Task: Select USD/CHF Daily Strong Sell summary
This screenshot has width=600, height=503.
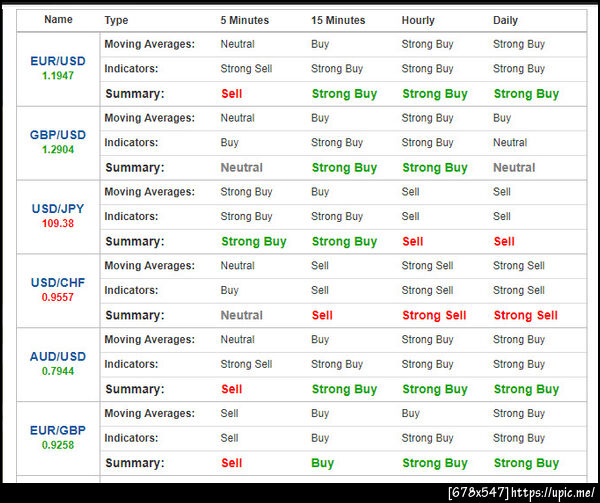Action: (525, 315)
